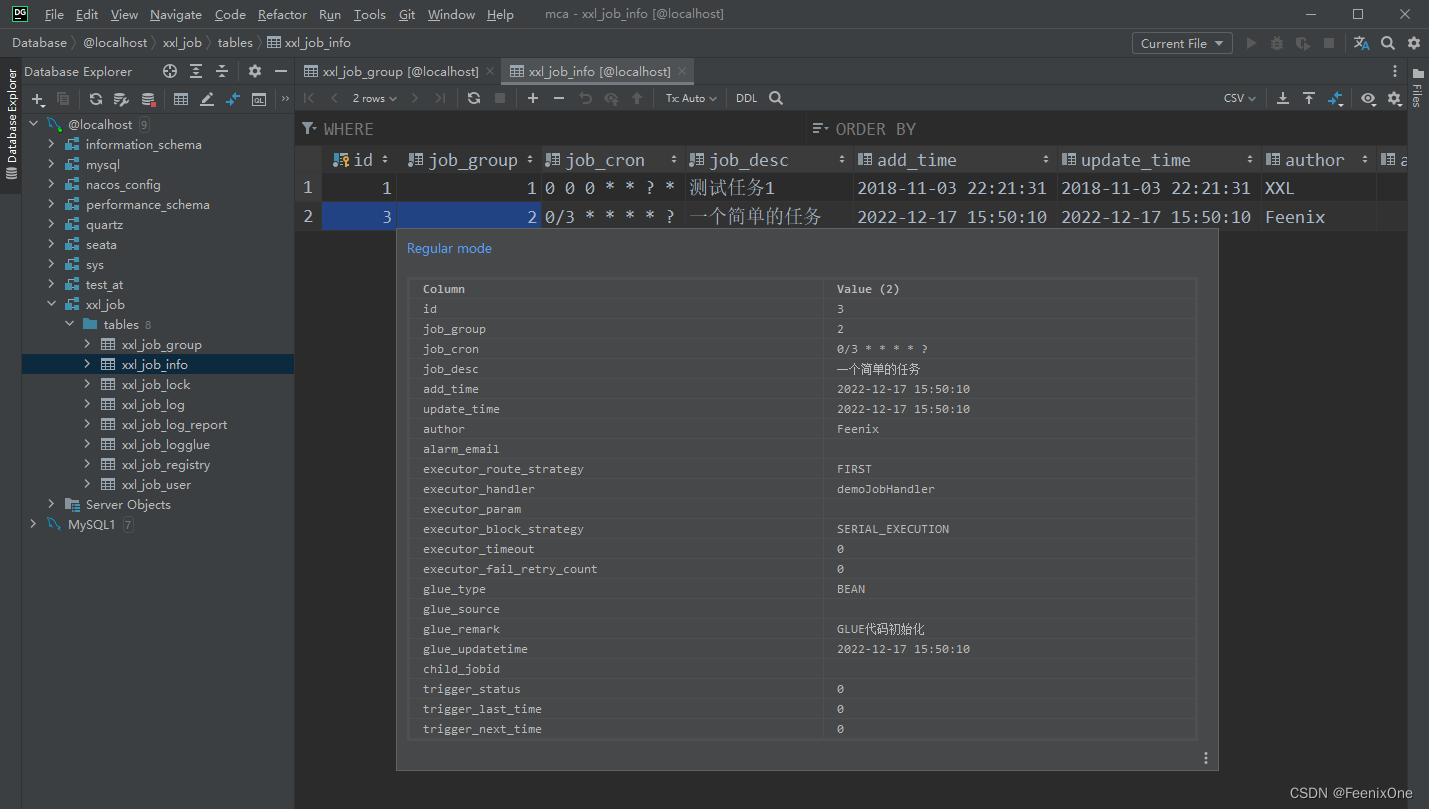Click the New (plus) icon in Database Explorer
This screenshot has width=1429, height=809.
pyautogui.click(x=38, y=99)
